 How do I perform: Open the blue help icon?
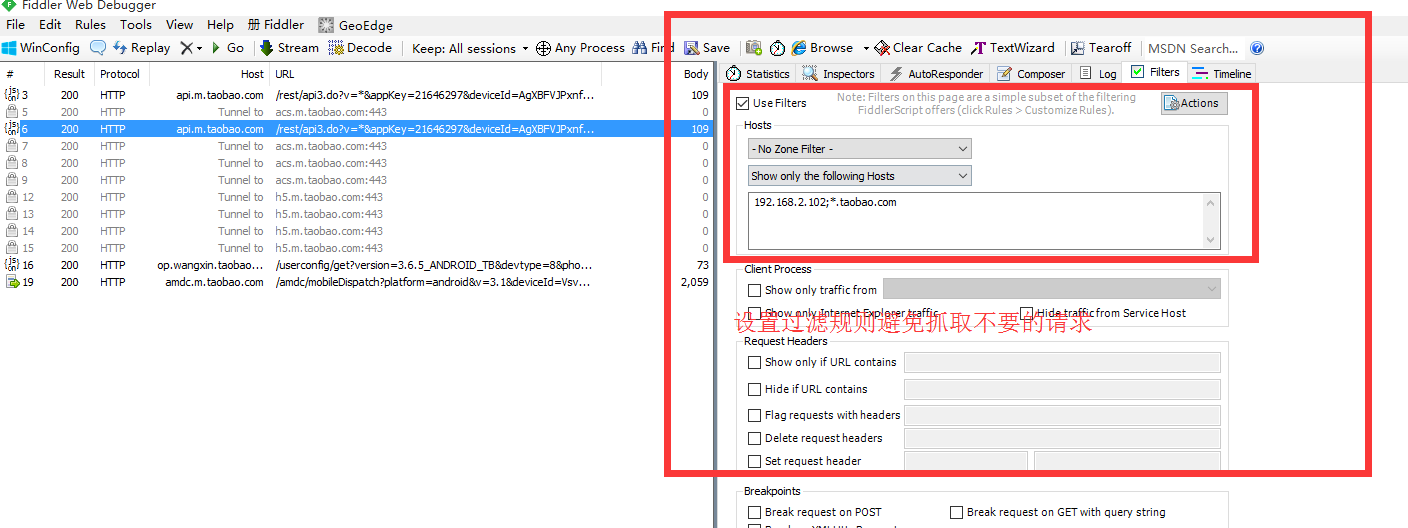[x=1257, y=48]
